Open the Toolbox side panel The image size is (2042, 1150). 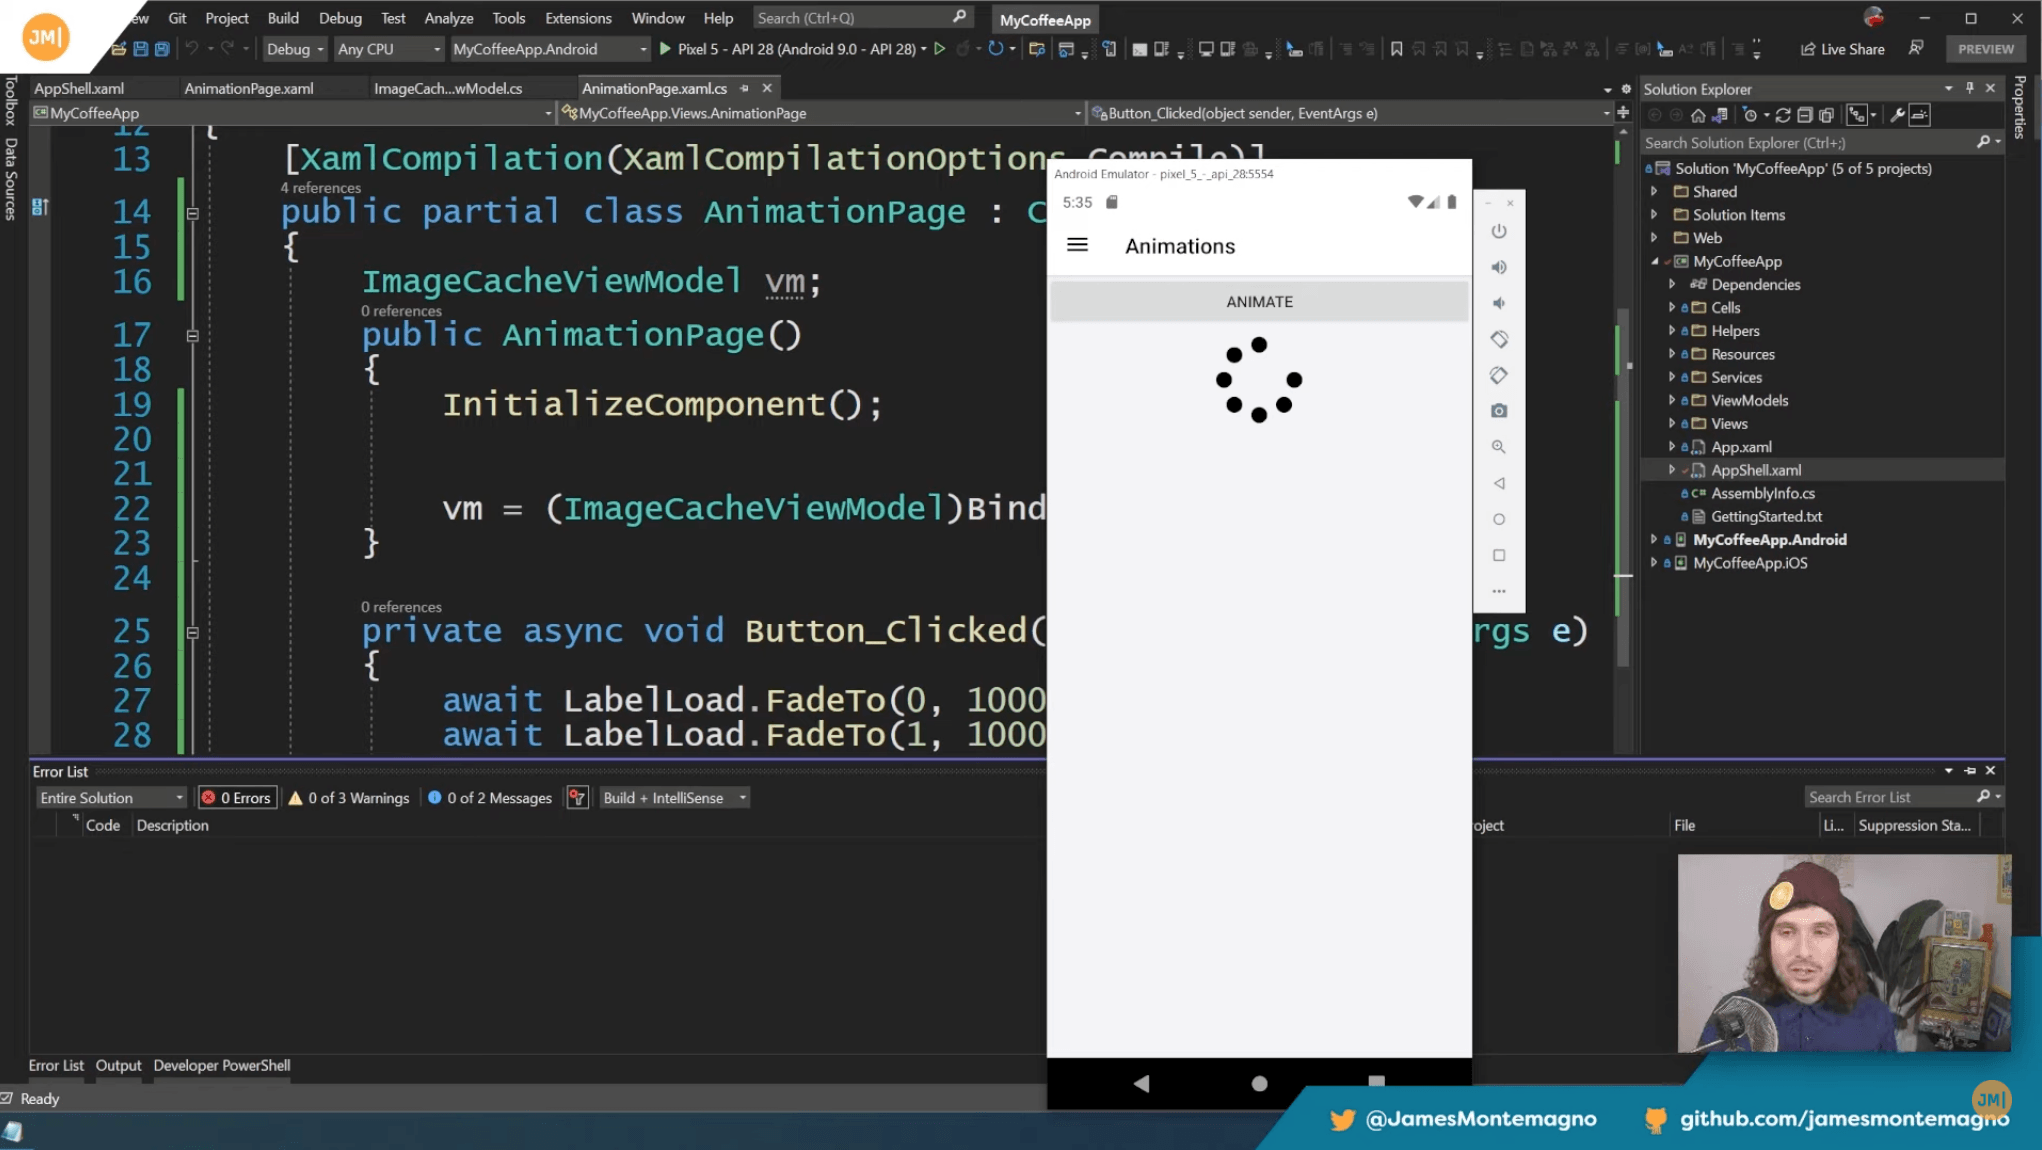(x=11, y=100)
